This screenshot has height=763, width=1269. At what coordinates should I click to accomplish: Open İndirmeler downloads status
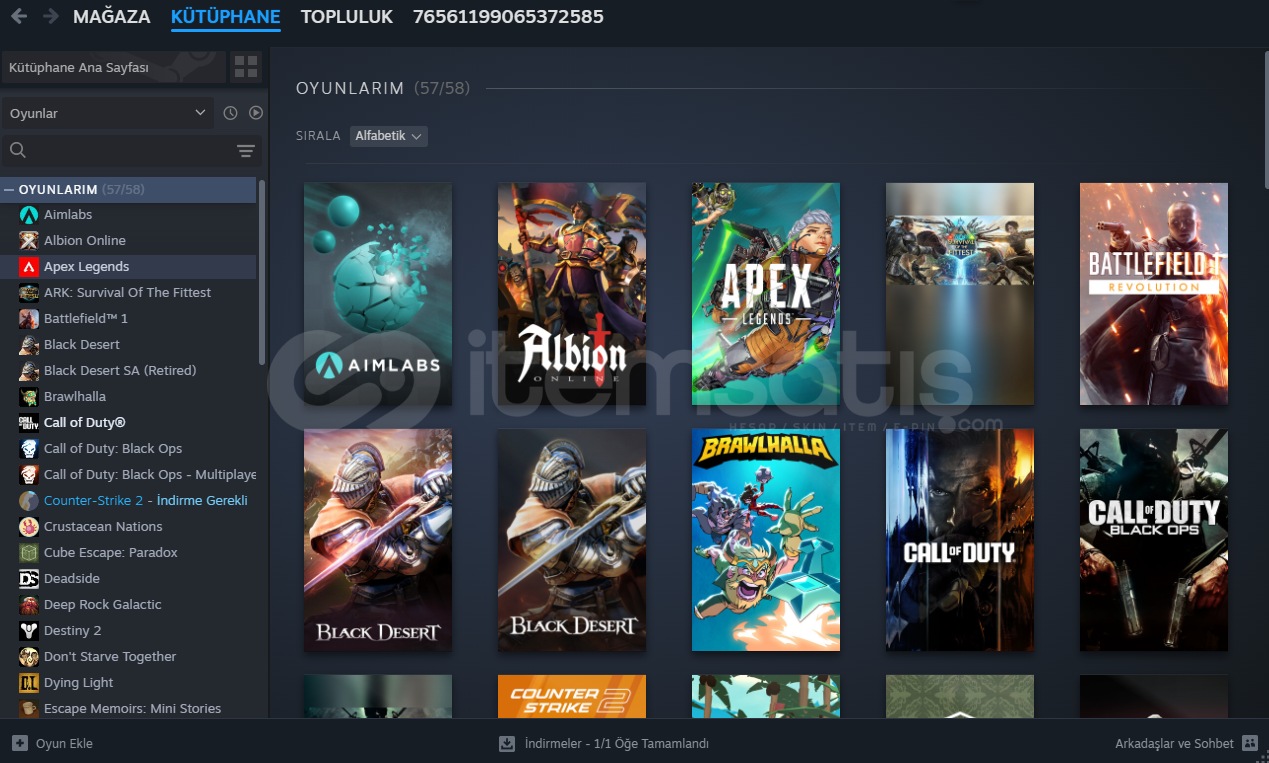coord(604,744)
